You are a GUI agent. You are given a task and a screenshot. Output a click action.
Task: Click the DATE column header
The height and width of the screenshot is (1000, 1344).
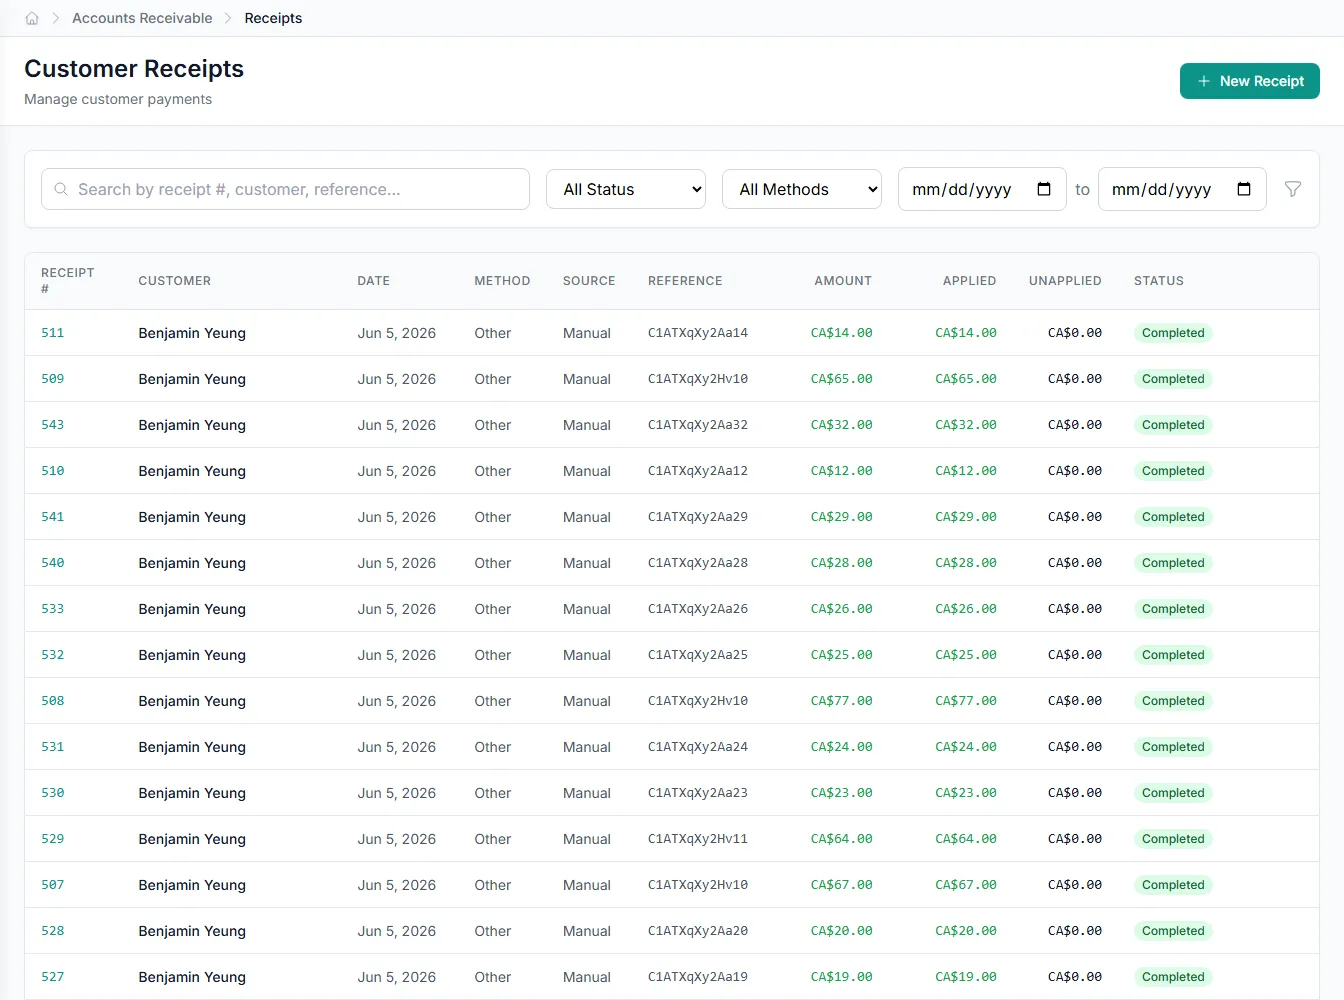[x=374, y=281]
